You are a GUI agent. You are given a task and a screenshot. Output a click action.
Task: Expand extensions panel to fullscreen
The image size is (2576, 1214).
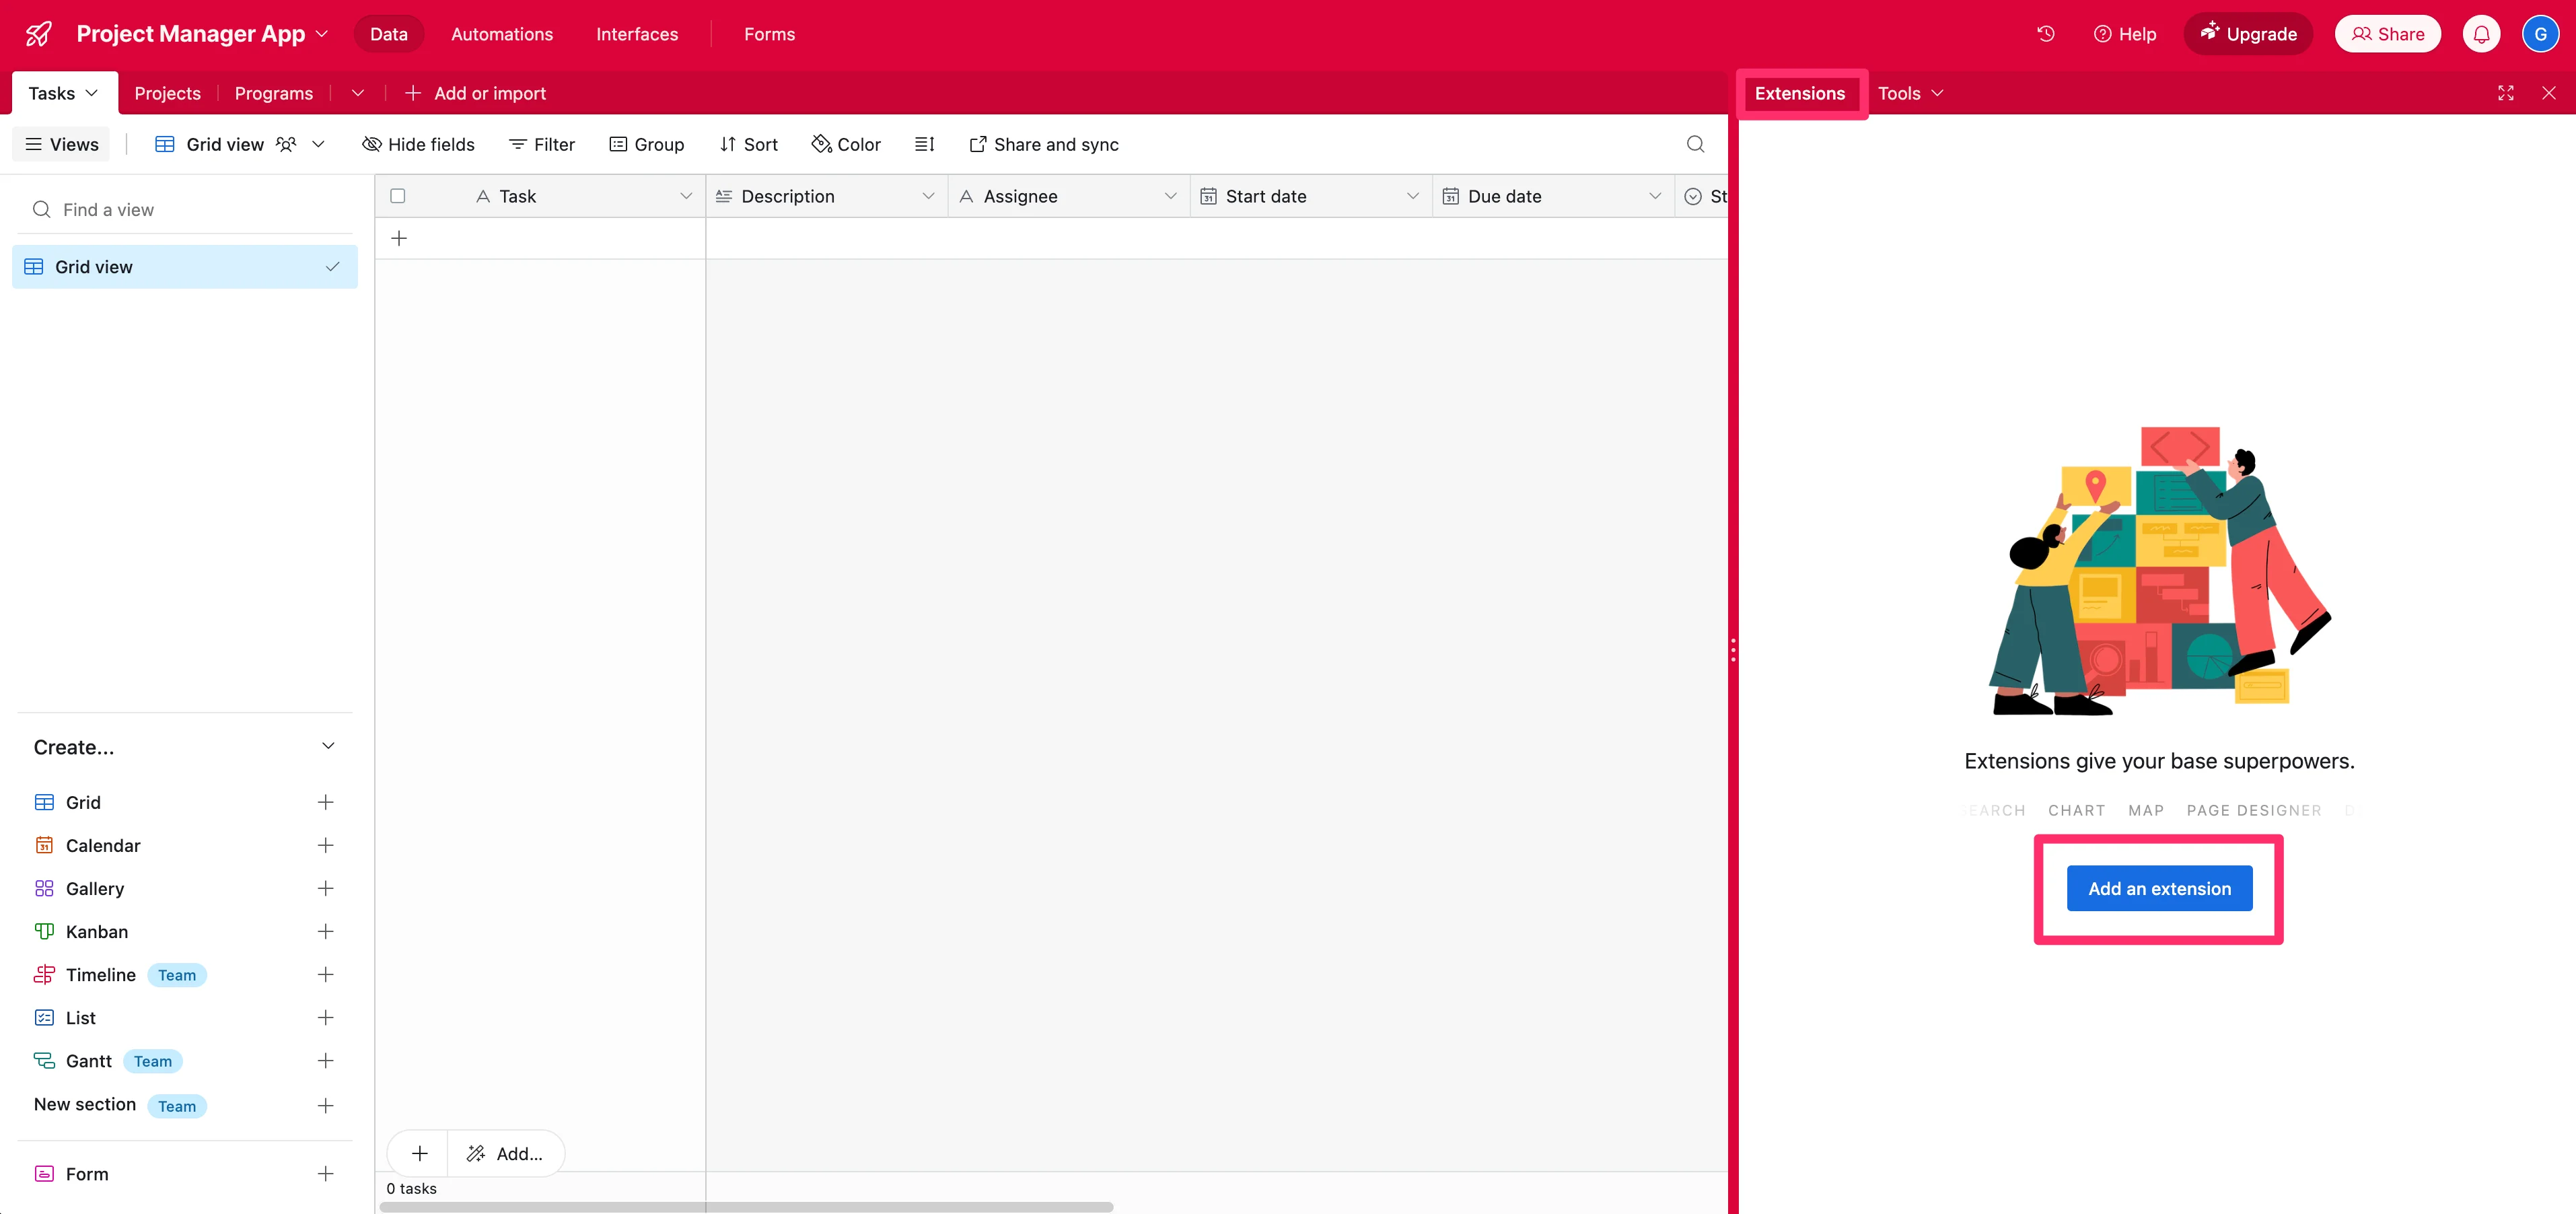(x=2505, y=93)
